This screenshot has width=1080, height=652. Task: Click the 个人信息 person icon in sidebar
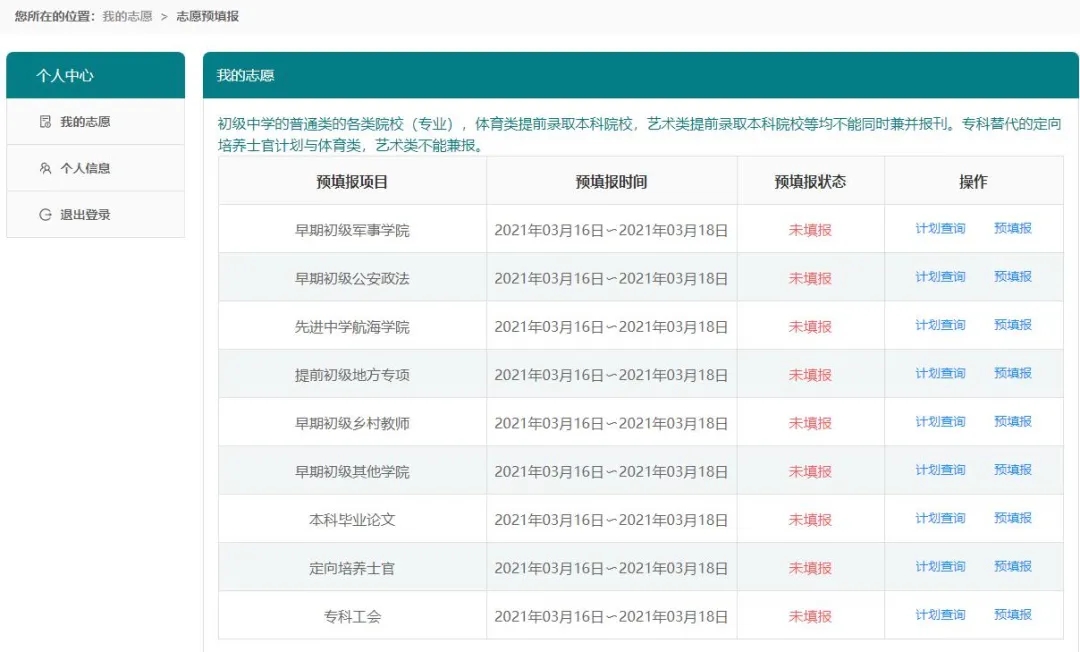(x=45, y=169)
